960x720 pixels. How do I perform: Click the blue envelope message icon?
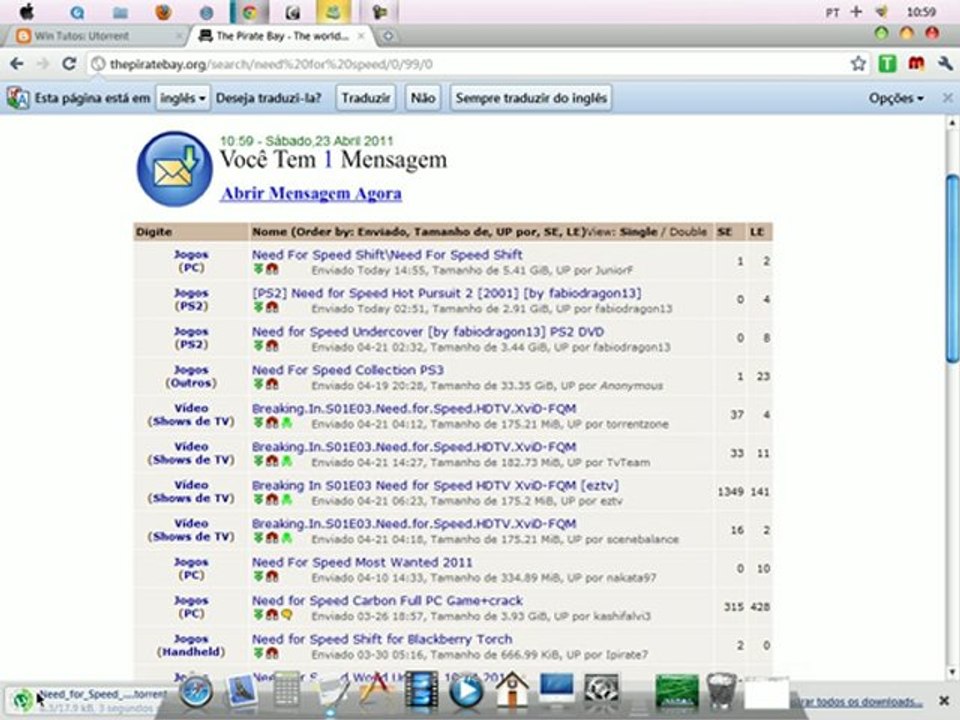pyautogui.click(x=174, y=168)
